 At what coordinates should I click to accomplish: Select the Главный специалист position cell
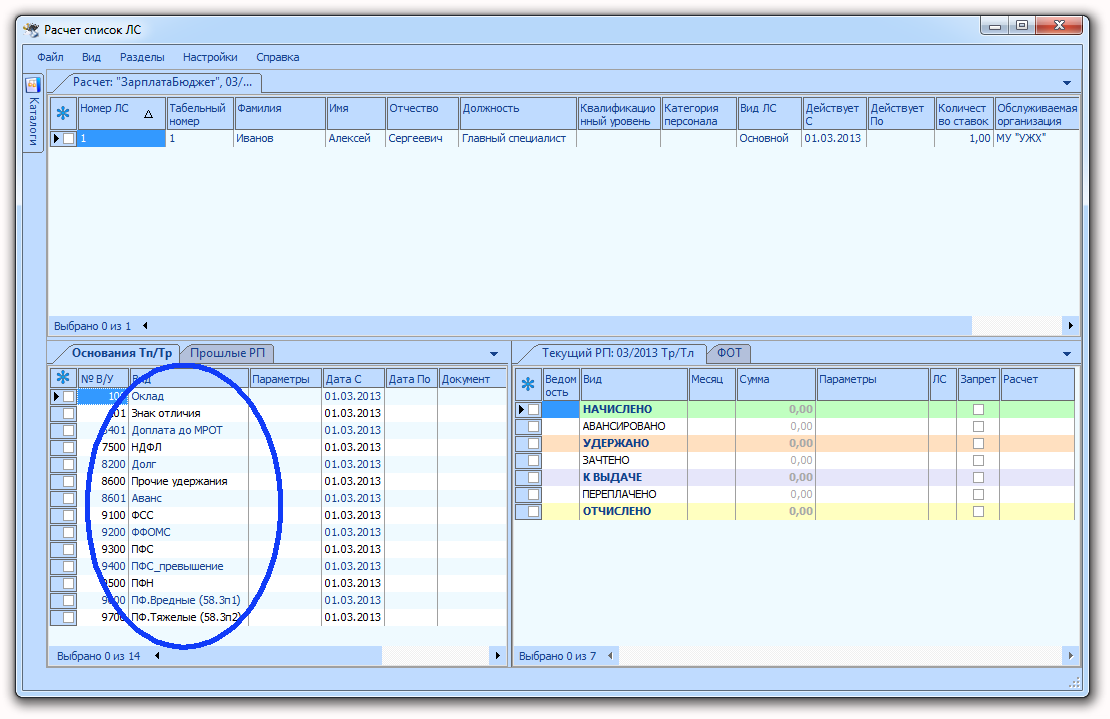[x=517, y=139]
